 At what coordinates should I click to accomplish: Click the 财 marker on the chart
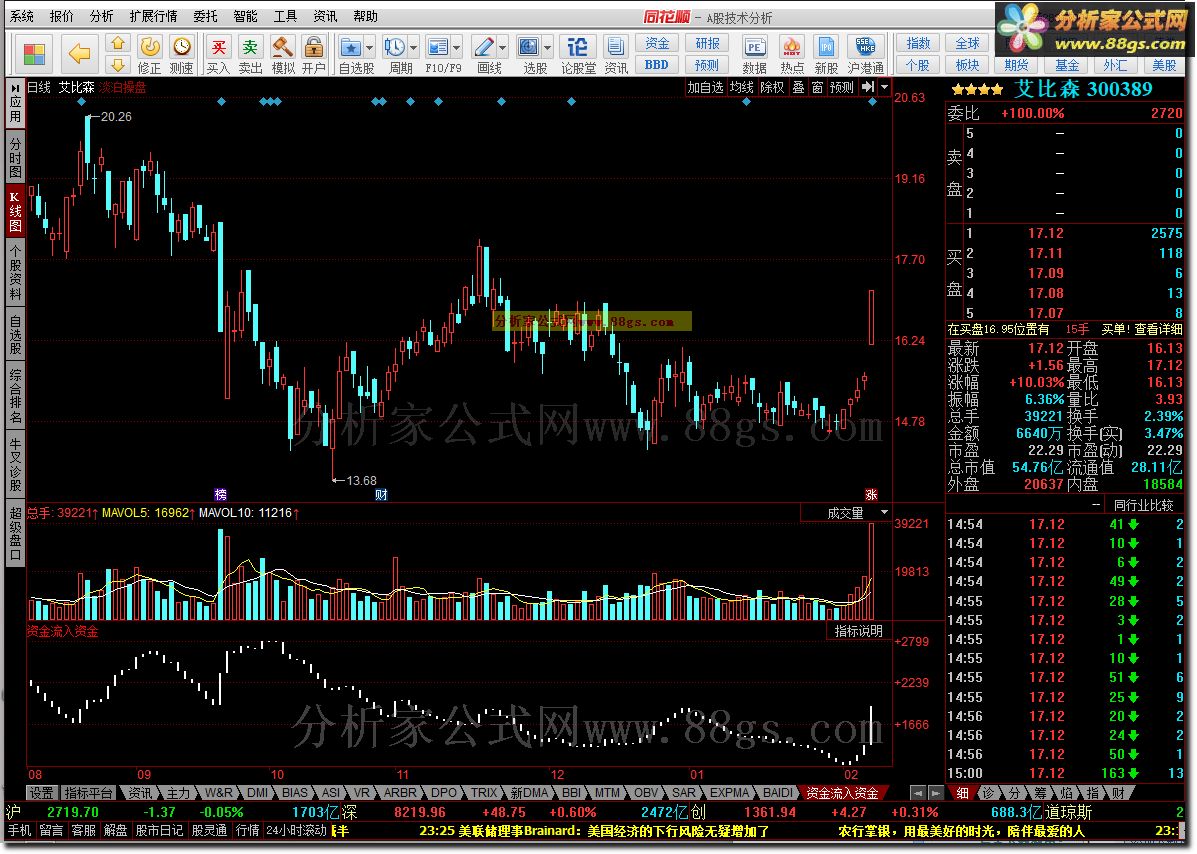pyautogui.click(x=381, y=495)
